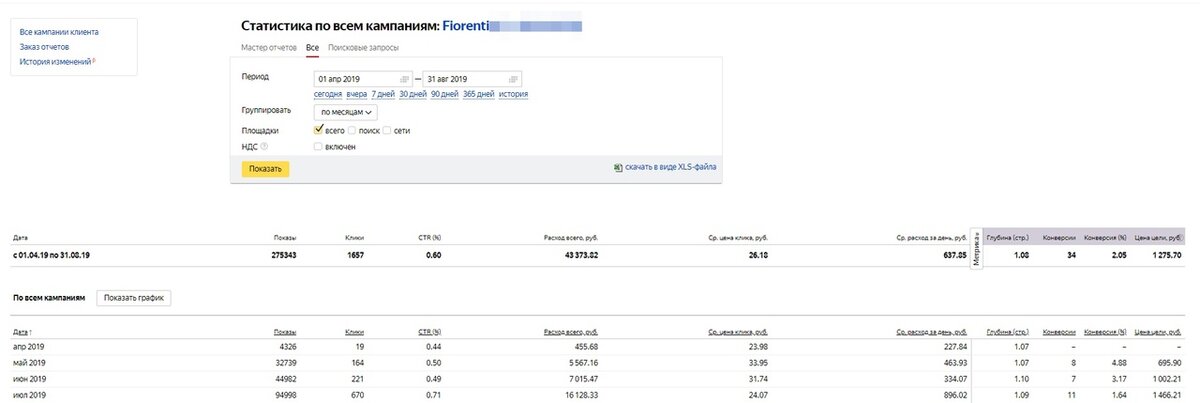
Task: Open 'Все кампании клиента' sidebar link
Action: [x=59, y=32]
